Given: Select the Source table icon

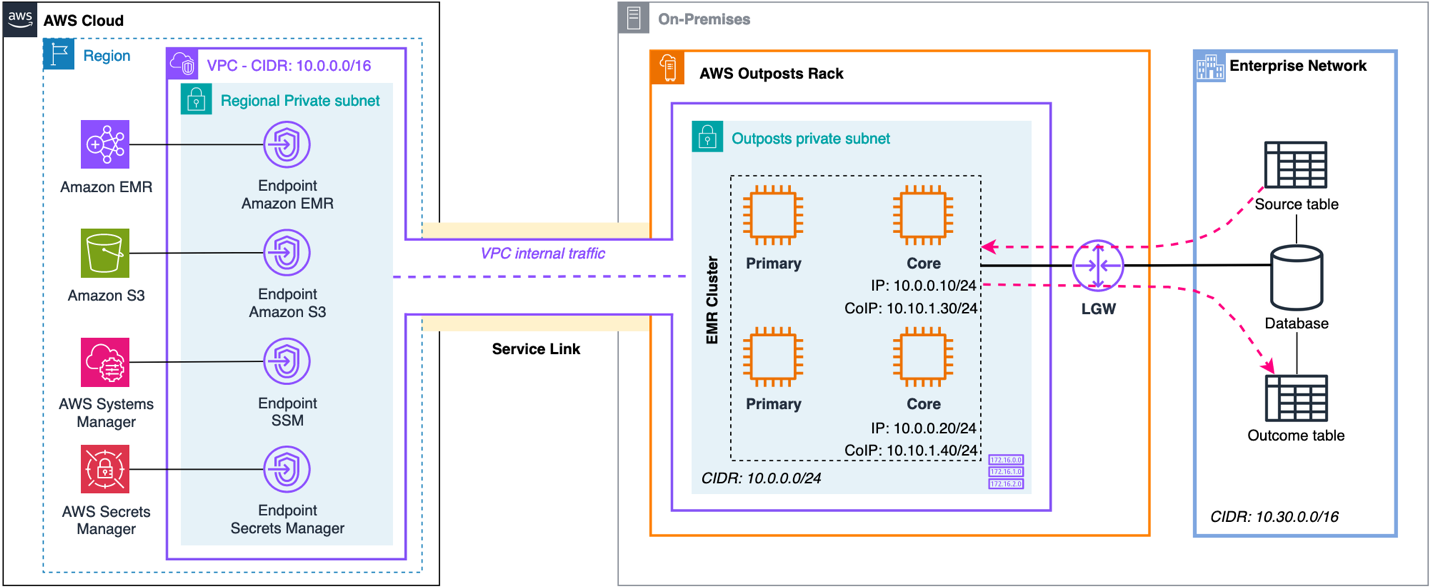Looking at the screenshot, I should [x=1296, y=166].
